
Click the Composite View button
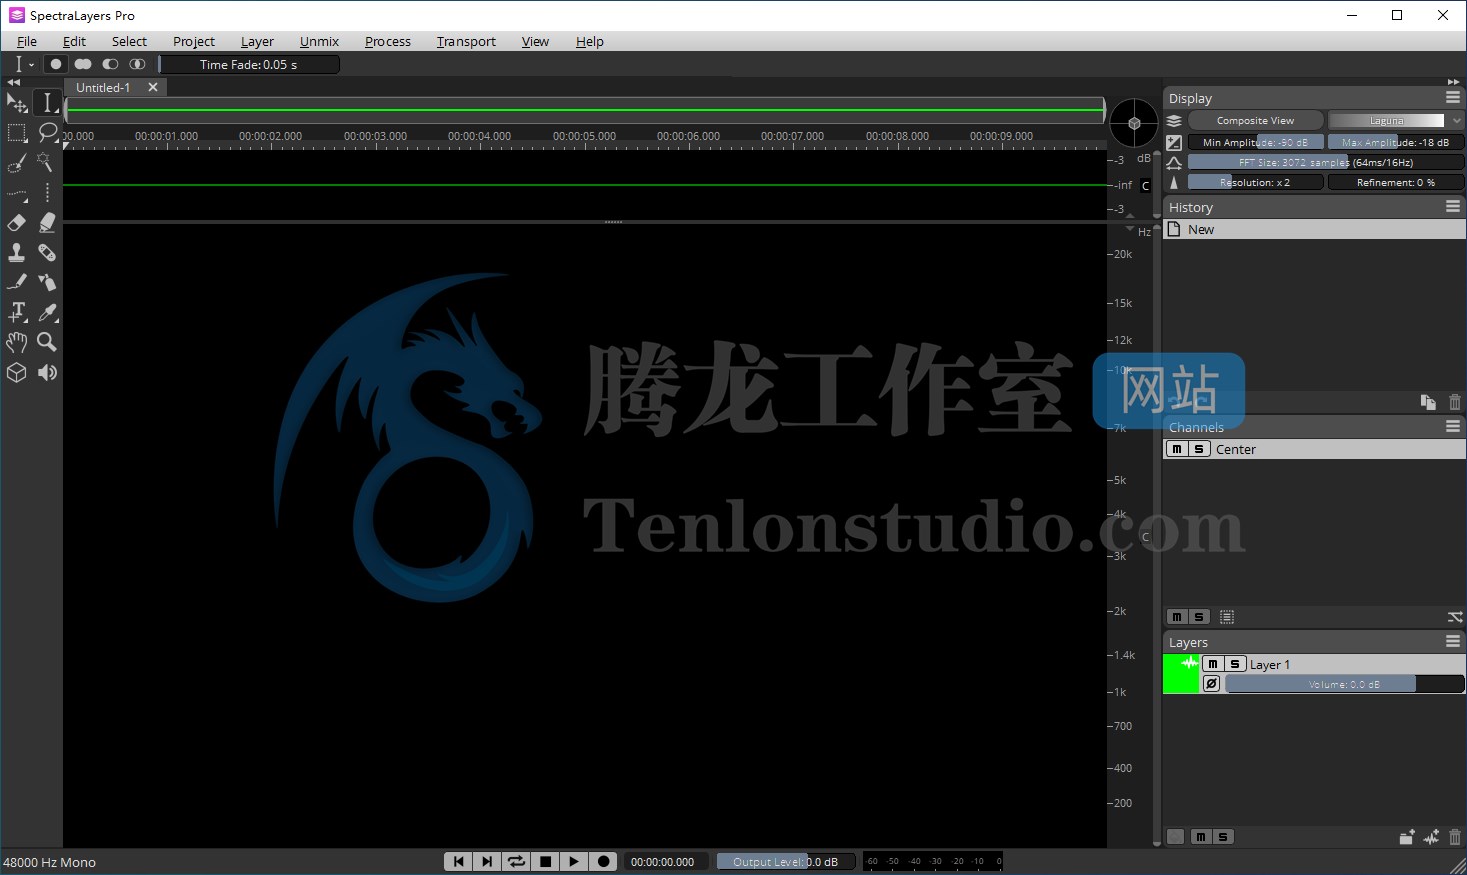1255,120
